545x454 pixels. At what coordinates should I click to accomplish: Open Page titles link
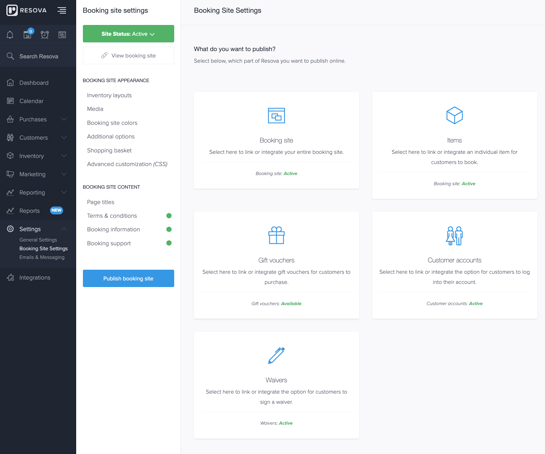click(x=100, y=202)
